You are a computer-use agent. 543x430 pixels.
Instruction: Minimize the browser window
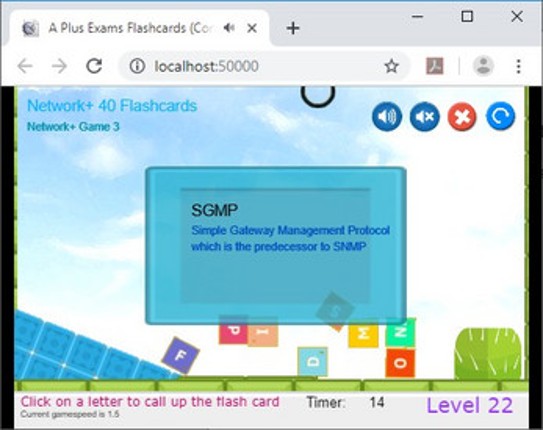pyautogui.click(x=418, y=16)
